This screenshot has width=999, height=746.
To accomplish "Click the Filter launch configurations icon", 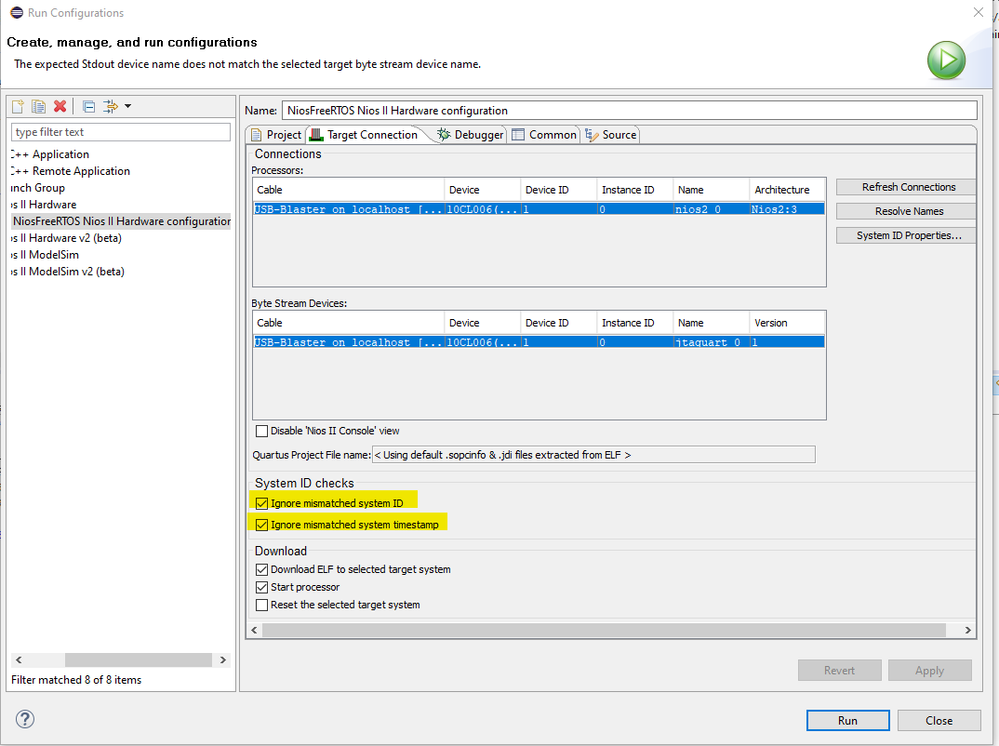I will (x=111, y=106).
